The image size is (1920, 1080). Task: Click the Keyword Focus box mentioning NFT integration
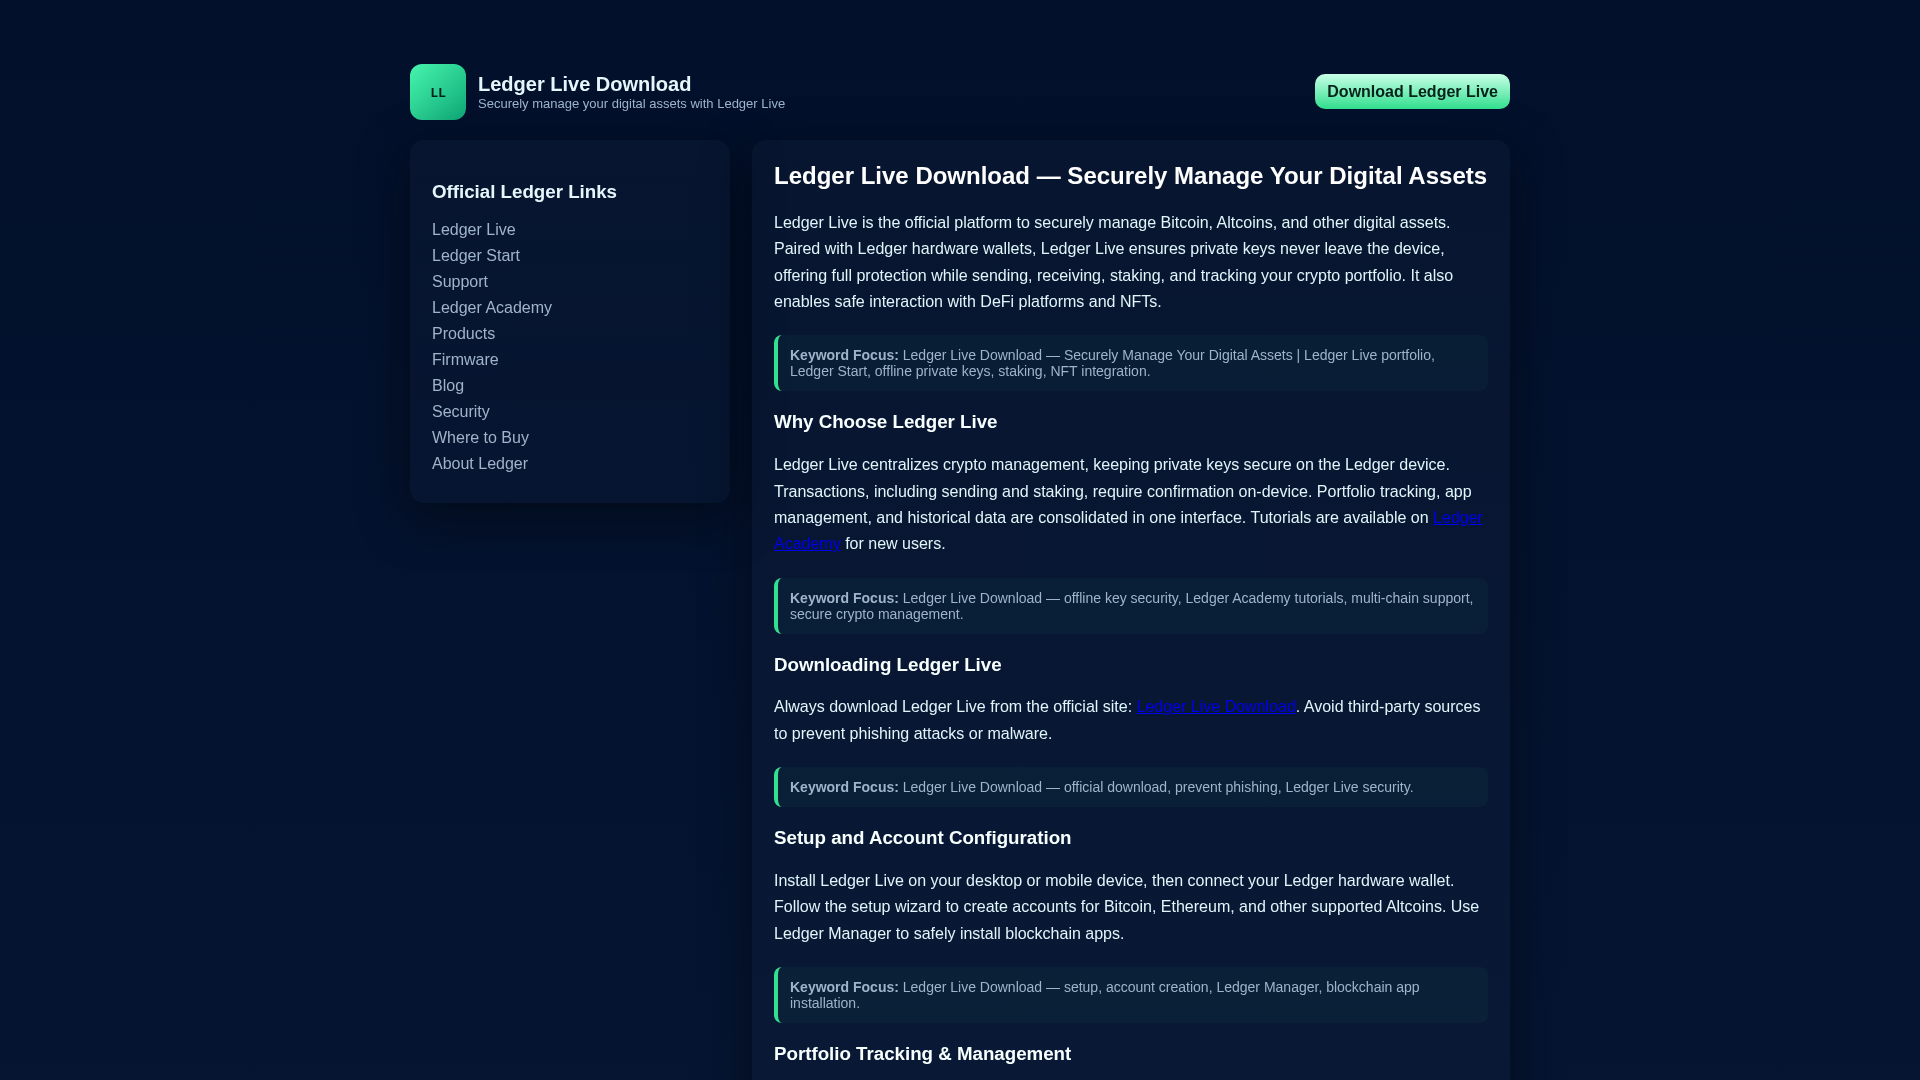click(1131, 363)
